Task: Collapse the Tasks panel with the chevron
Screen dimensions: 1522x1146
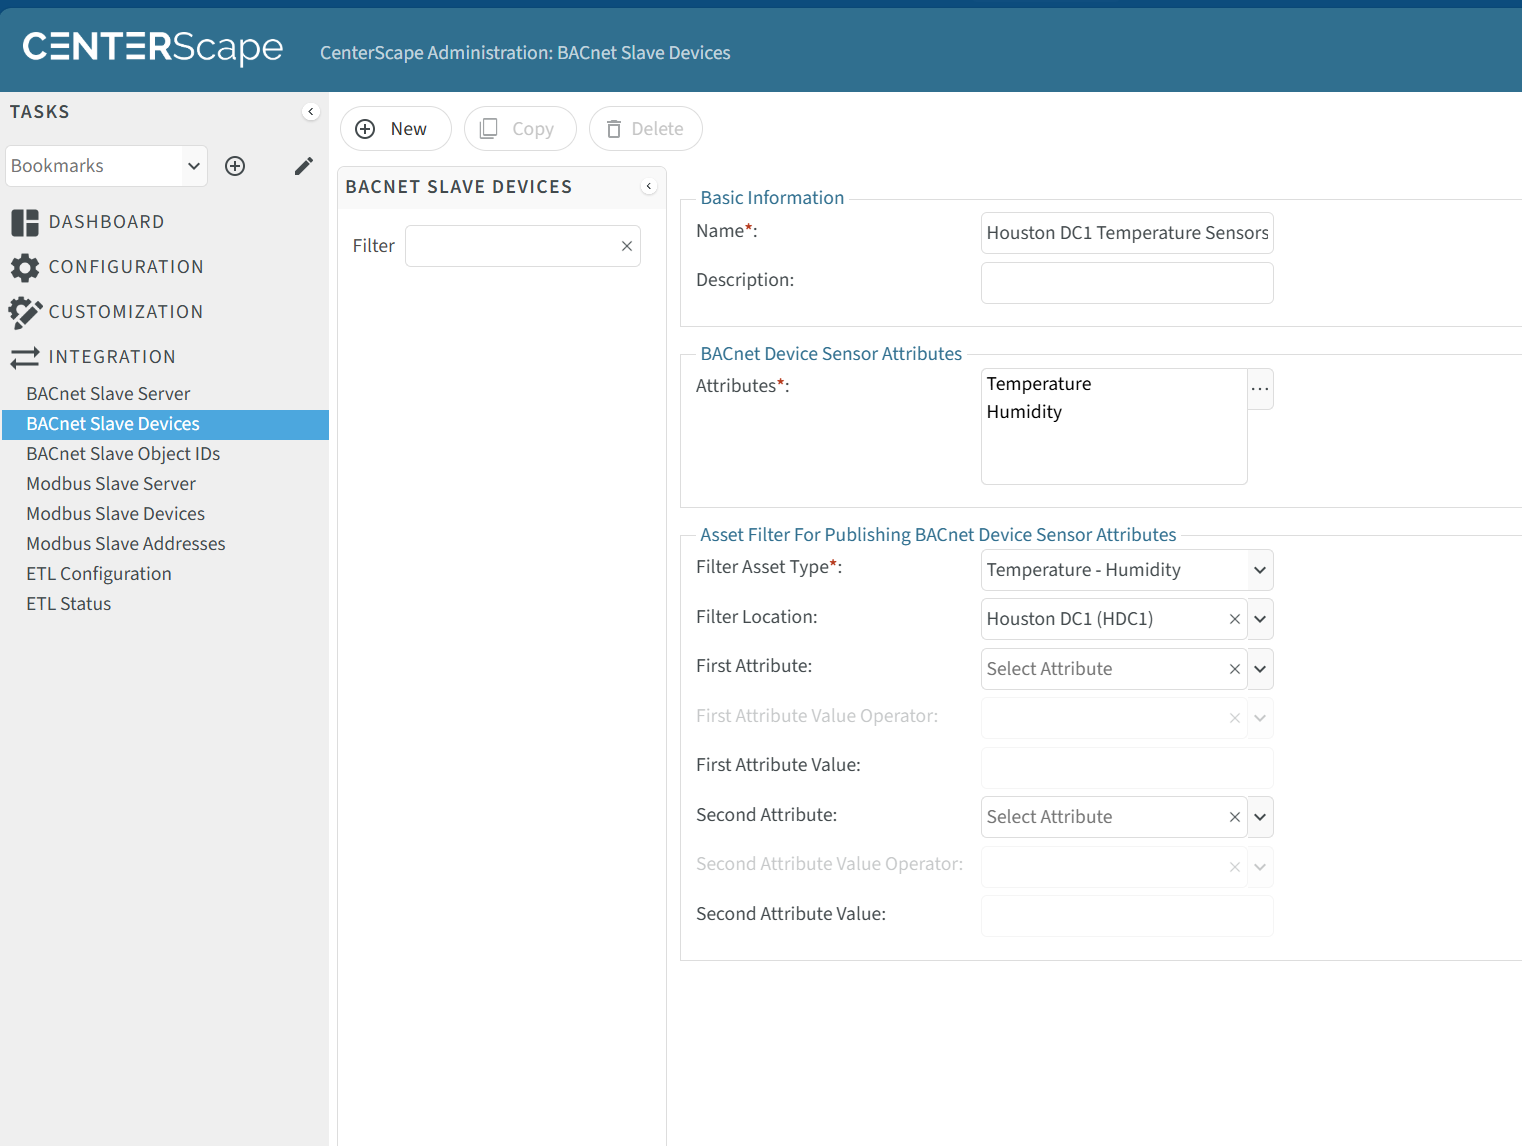Action: (x=311, y=111)
